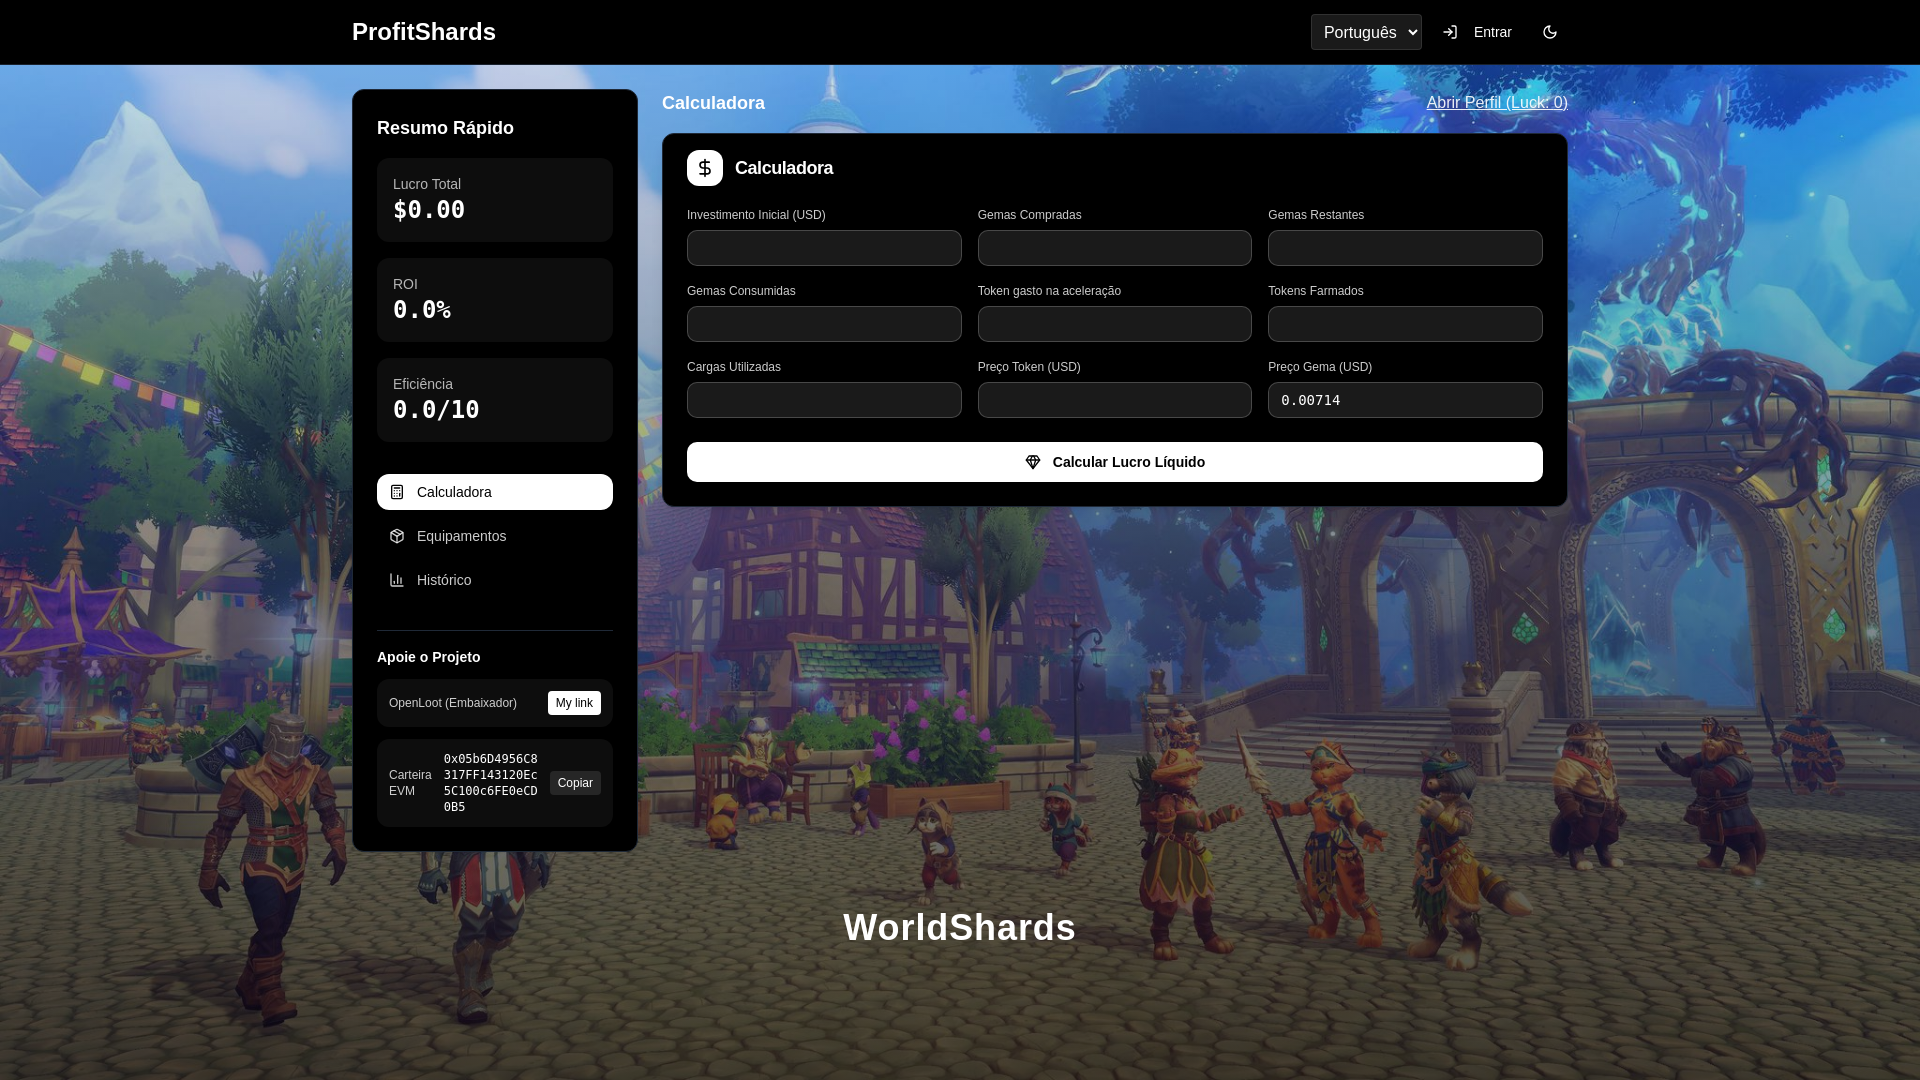Click the Calcular Lucro Líquido button
The image size is (1920, 1080).
tap(1115, 462)
